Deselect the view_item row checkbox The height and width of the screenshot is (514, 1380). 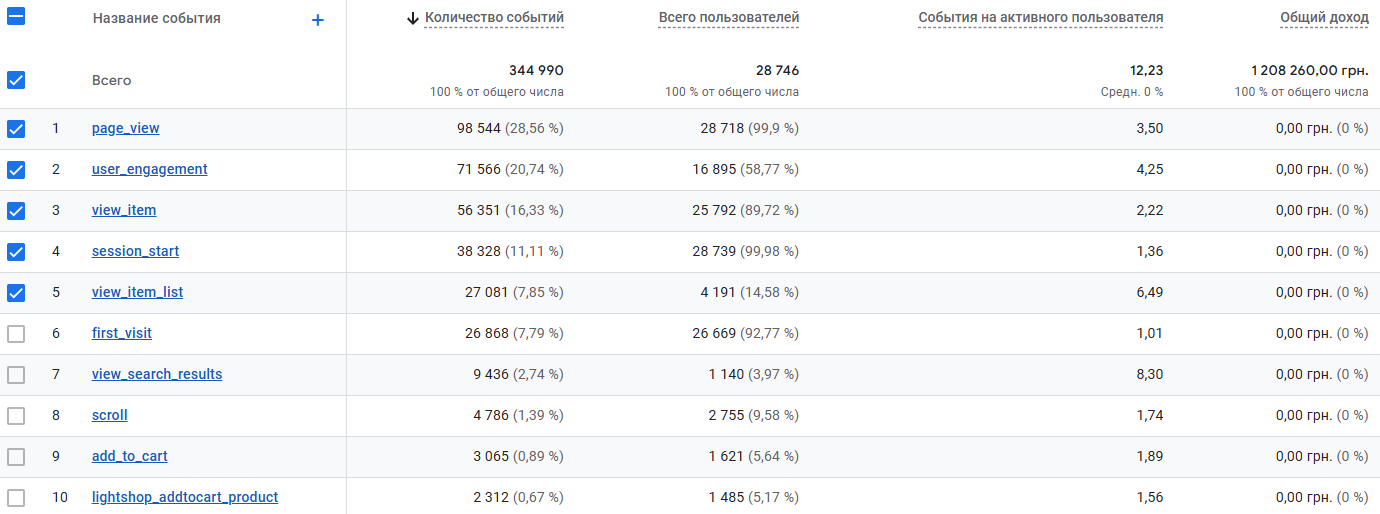pyautogui.click(x=16, y=211)
